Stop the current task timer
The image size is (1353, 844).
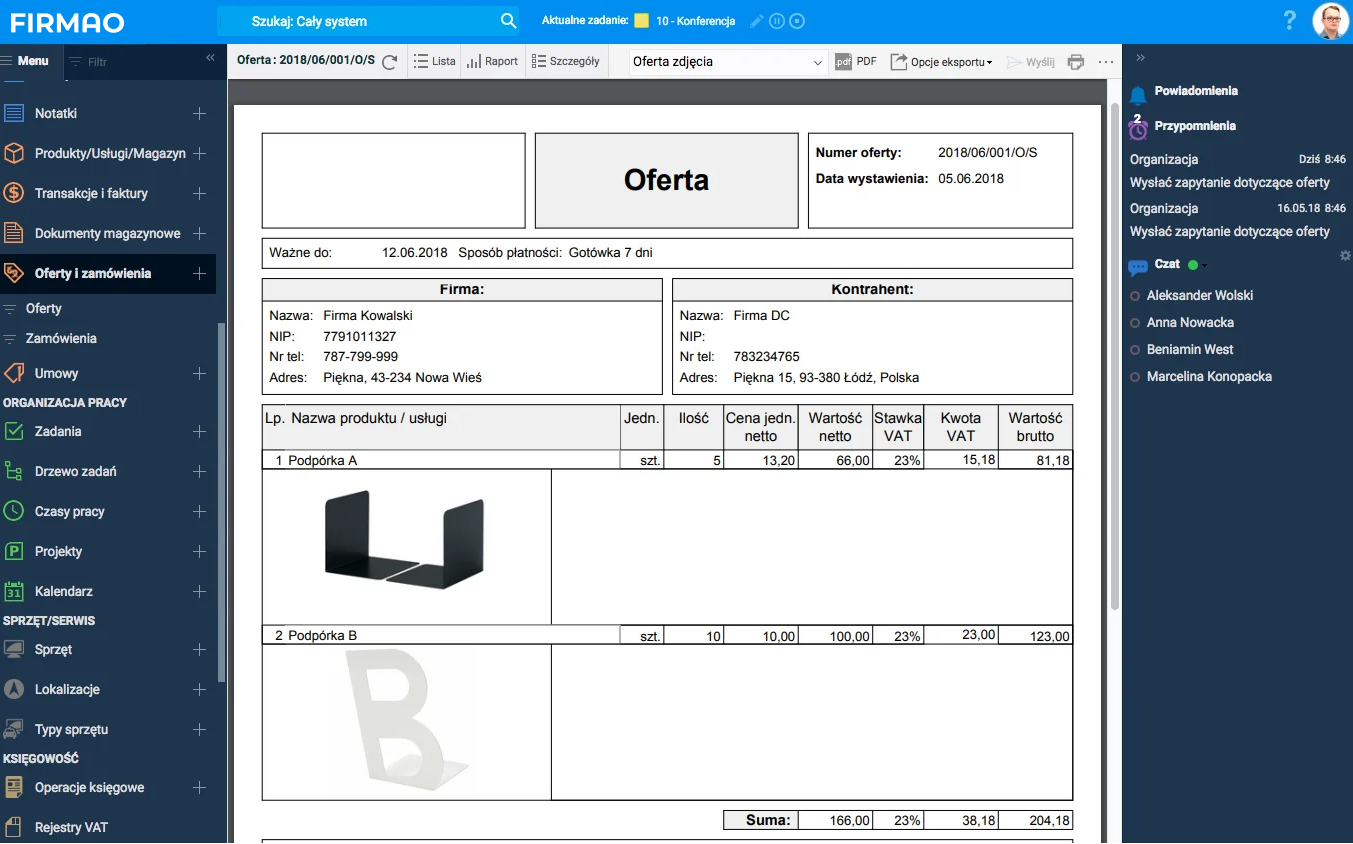coord(797,21)
